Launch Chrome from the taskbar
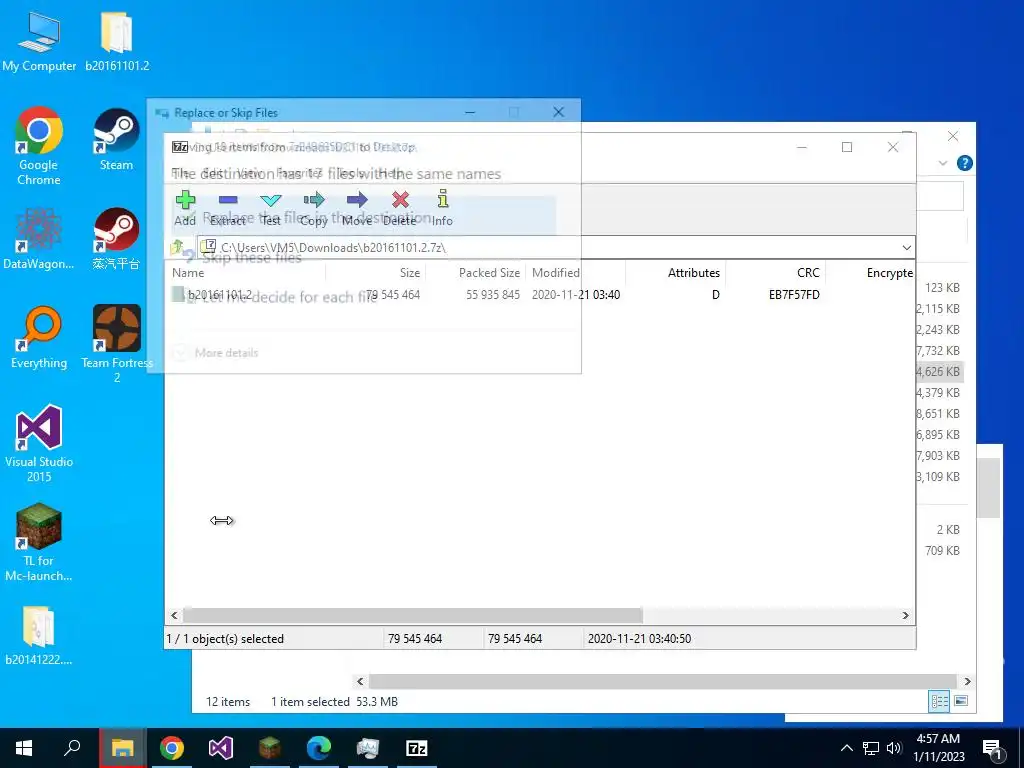This screenshot has width=1024, height=768. [x=172, y=748]
